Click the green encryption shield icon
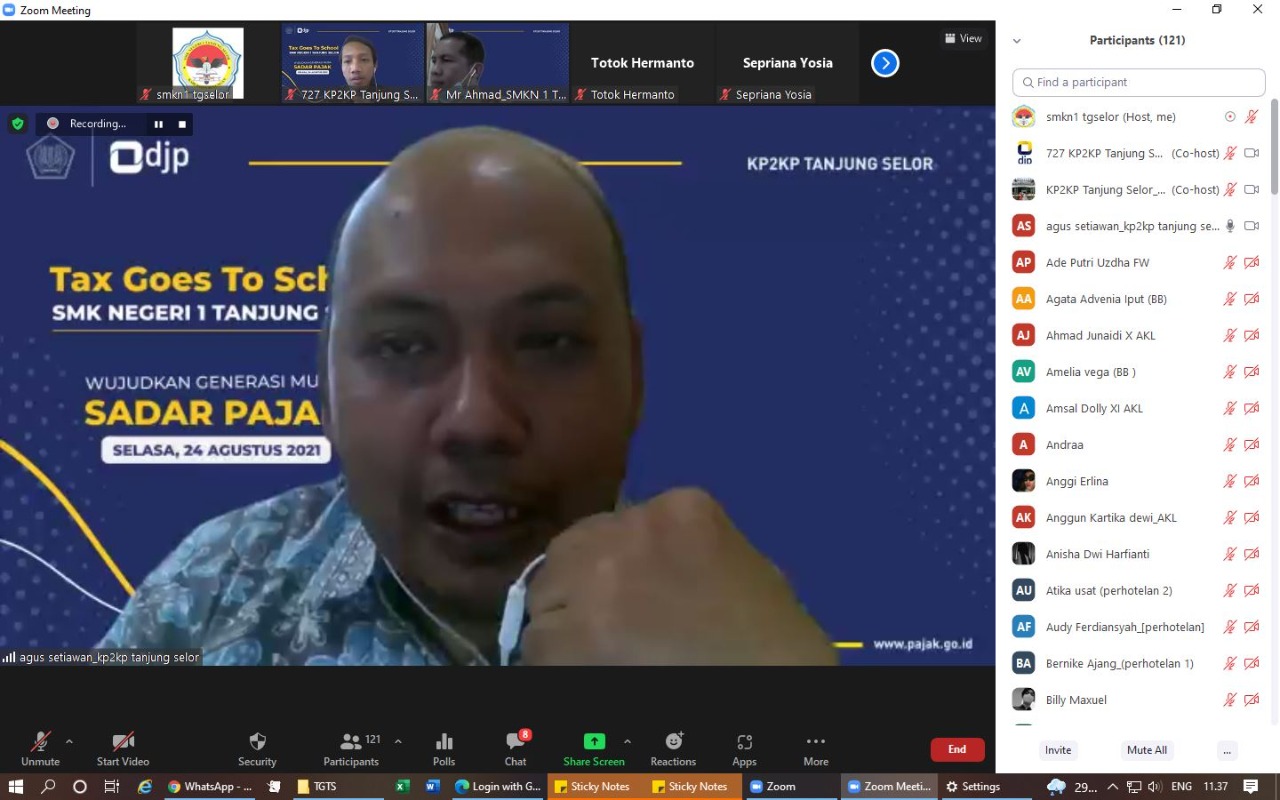 pos(17,124)
